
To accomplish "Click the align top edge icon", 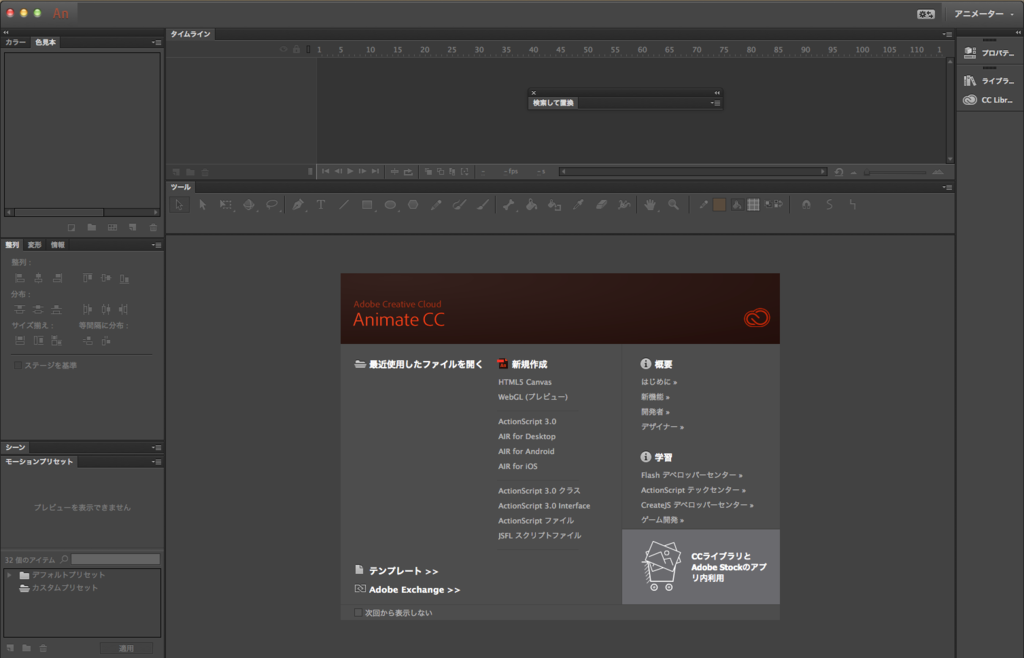I will [87, 278].
